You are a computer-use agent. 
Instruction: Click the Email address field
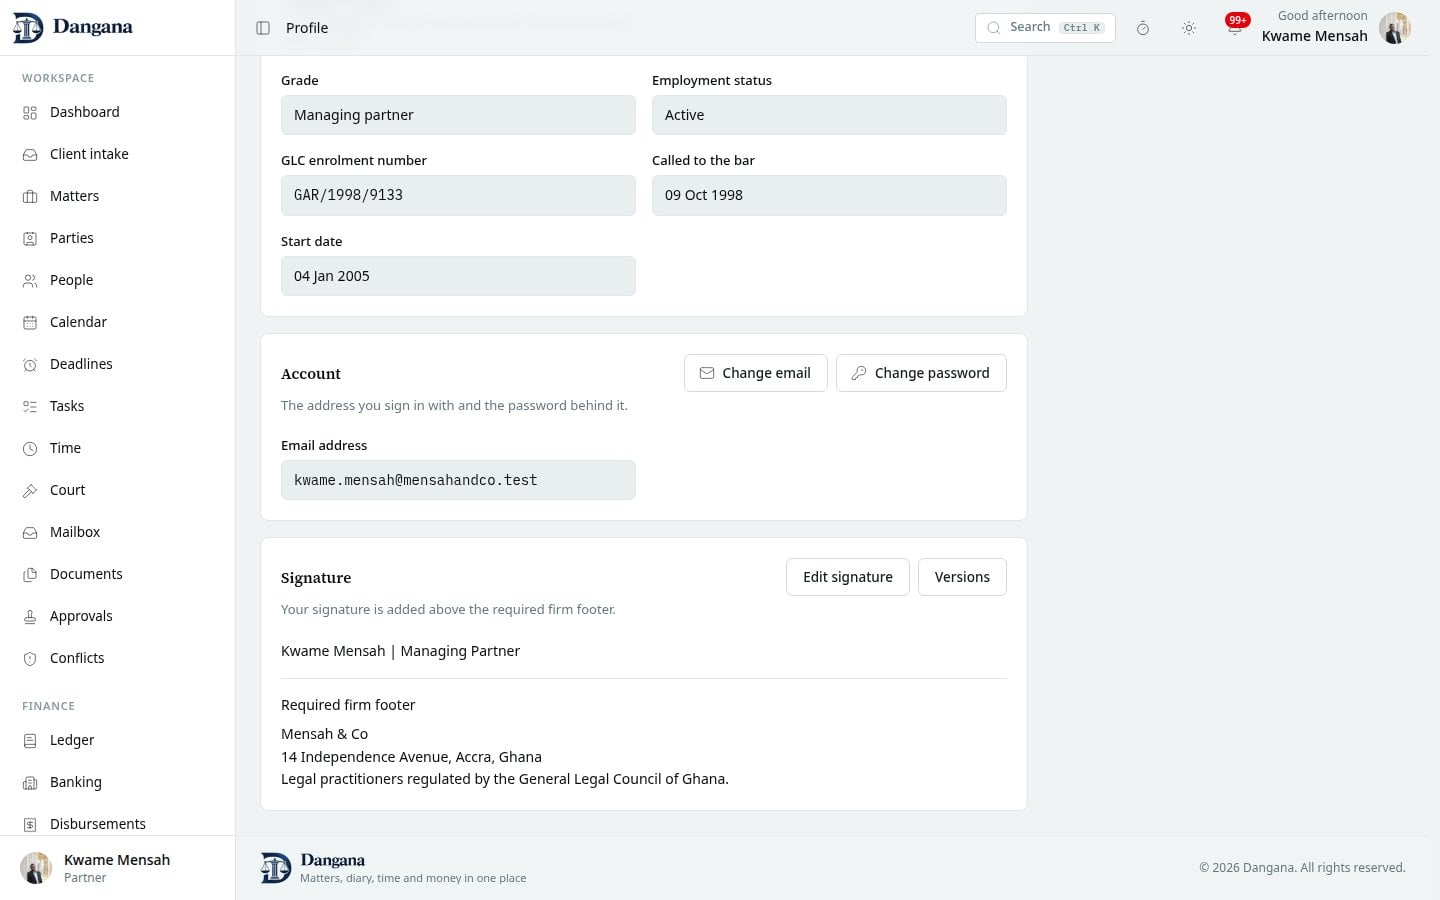click(458, 480)
